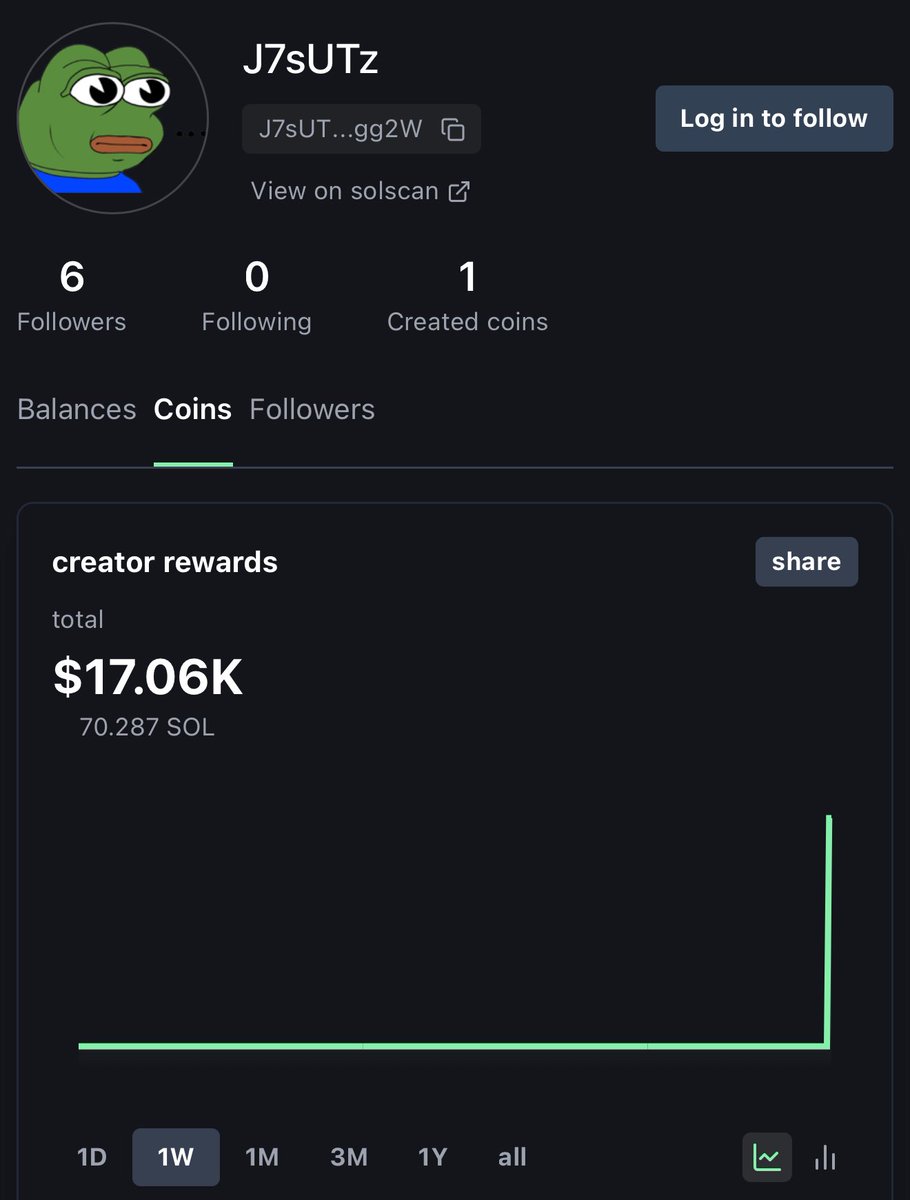Click the external link icon beside solscan
910x1200 pixels.
(x=459, y=191)
